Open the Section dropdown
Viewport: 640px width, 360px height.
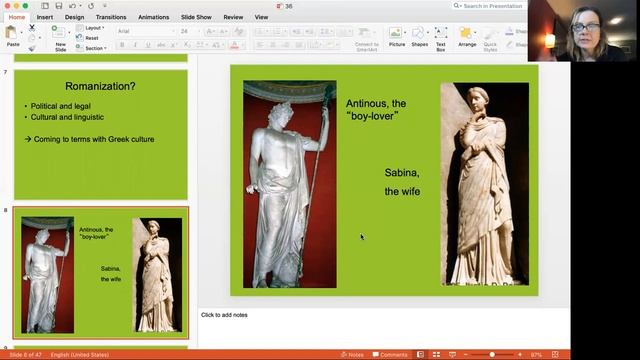[91, 48]
